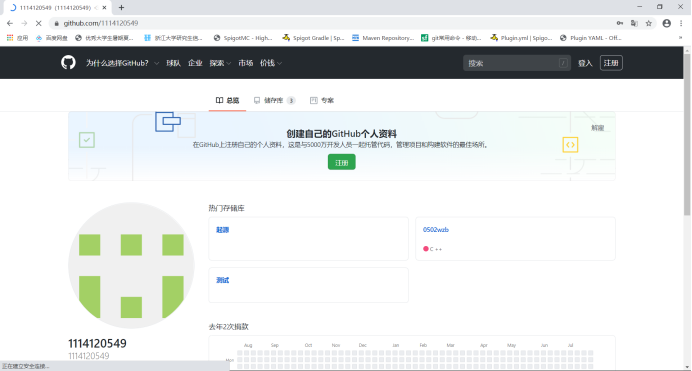The image size is (692, 371).
Task: Select the 储存库 repositories tab
Action: tap(274, 101)
